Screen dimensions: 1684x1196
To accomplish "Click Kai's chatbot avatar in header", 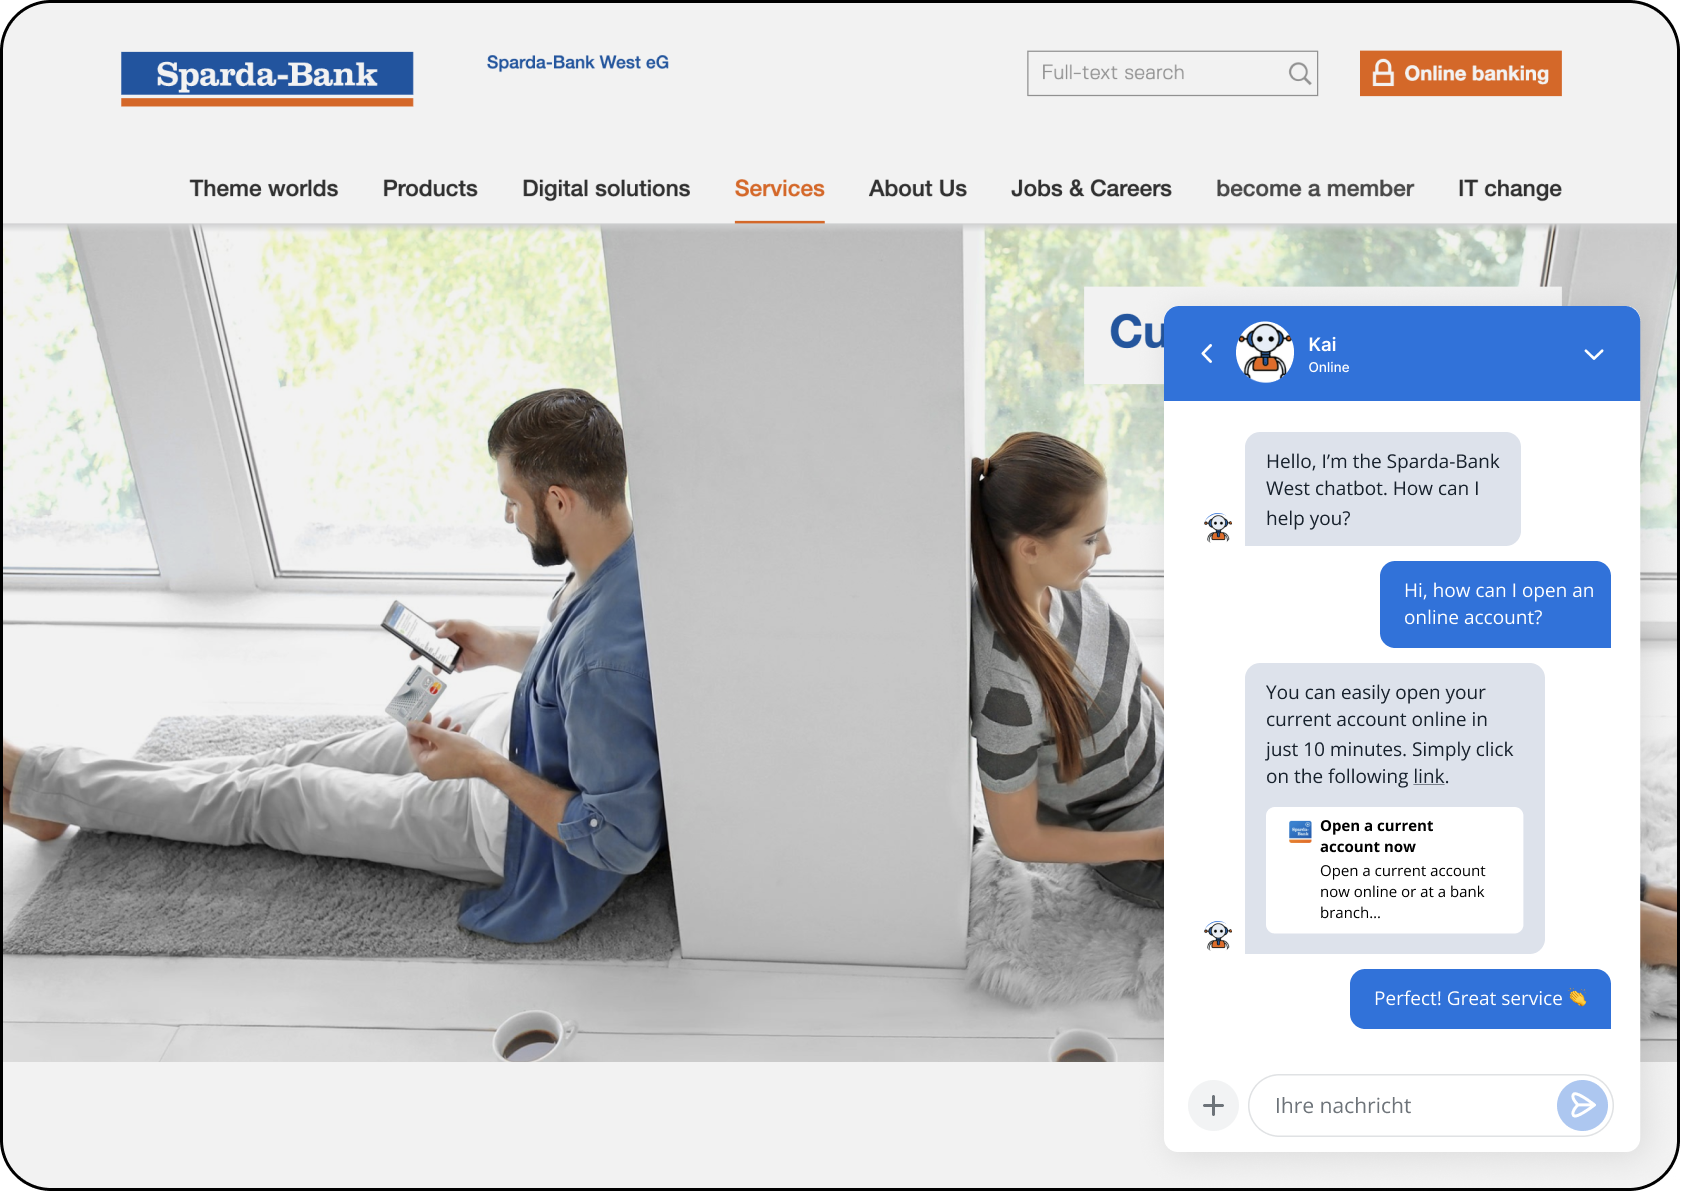I will coord(1265,353).
